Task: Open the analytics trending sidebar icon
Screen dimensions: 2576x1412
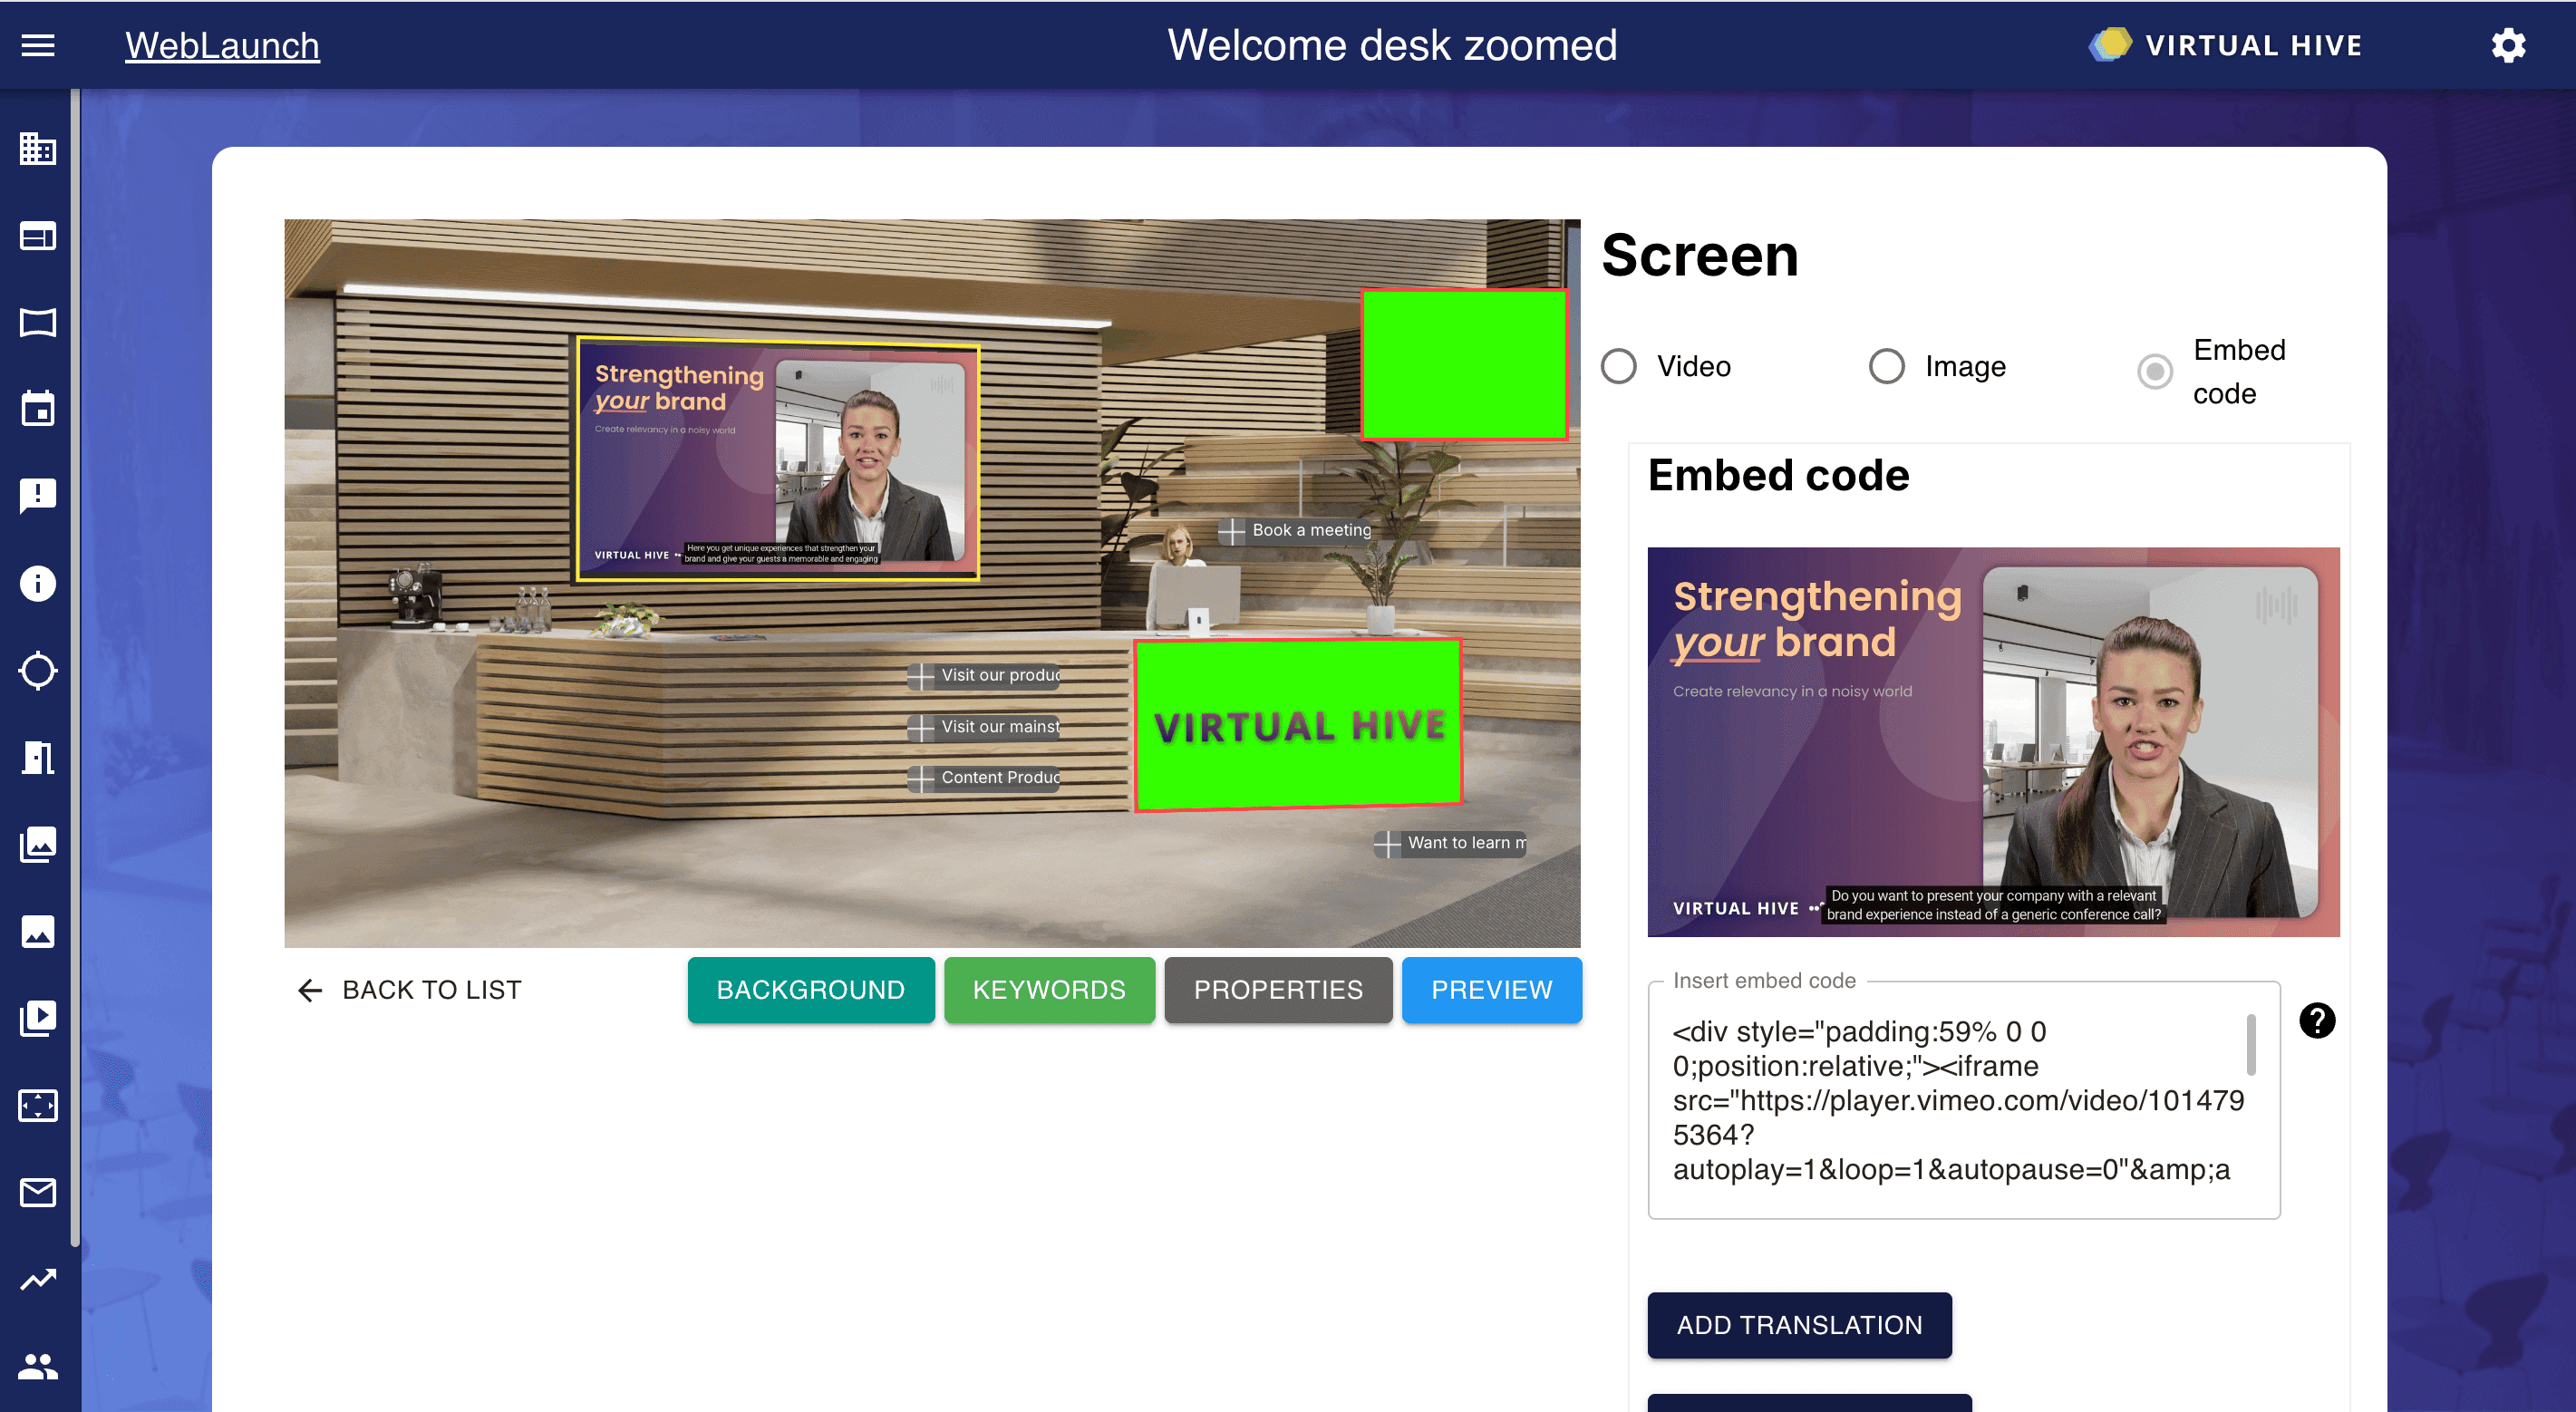Action: pos(38,1279)
